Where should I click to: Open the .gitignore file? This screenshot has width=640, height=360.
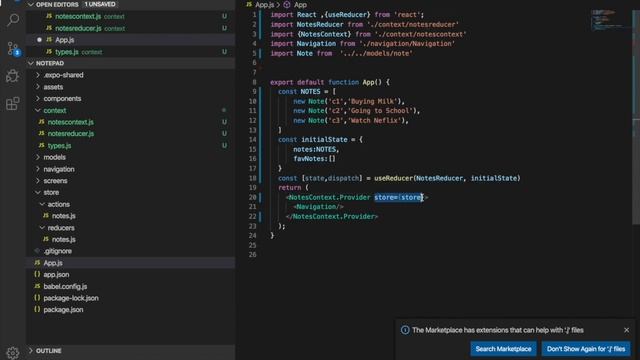tap(131, 251)
